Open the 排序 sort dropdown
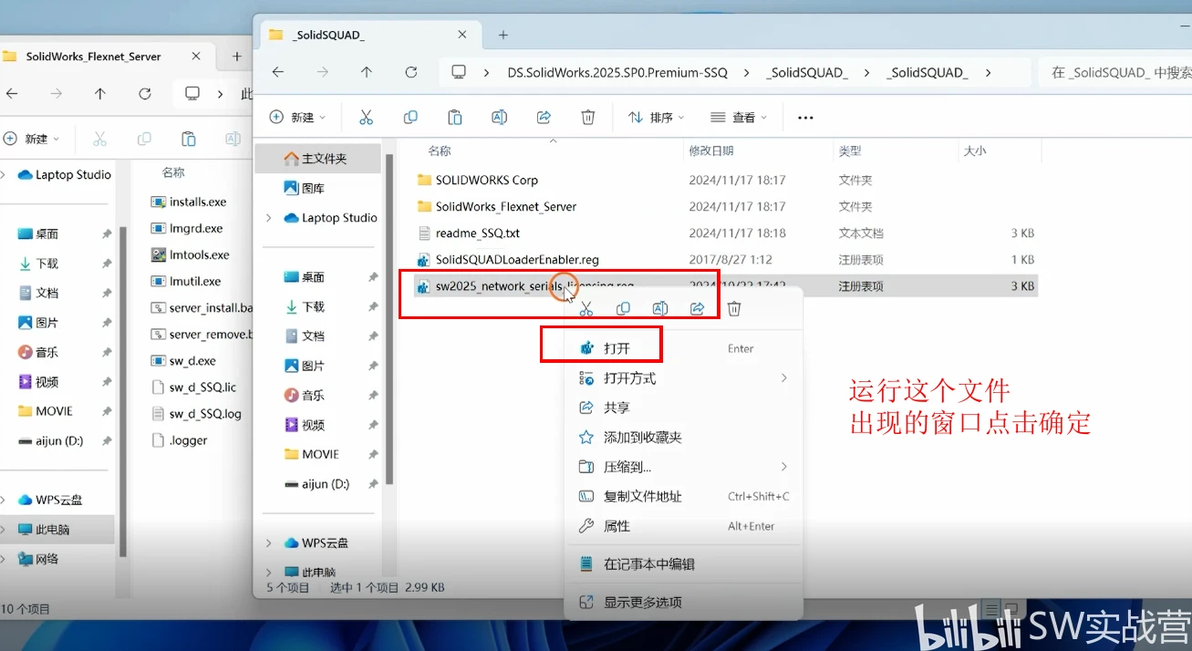 (x=657, y=117)
